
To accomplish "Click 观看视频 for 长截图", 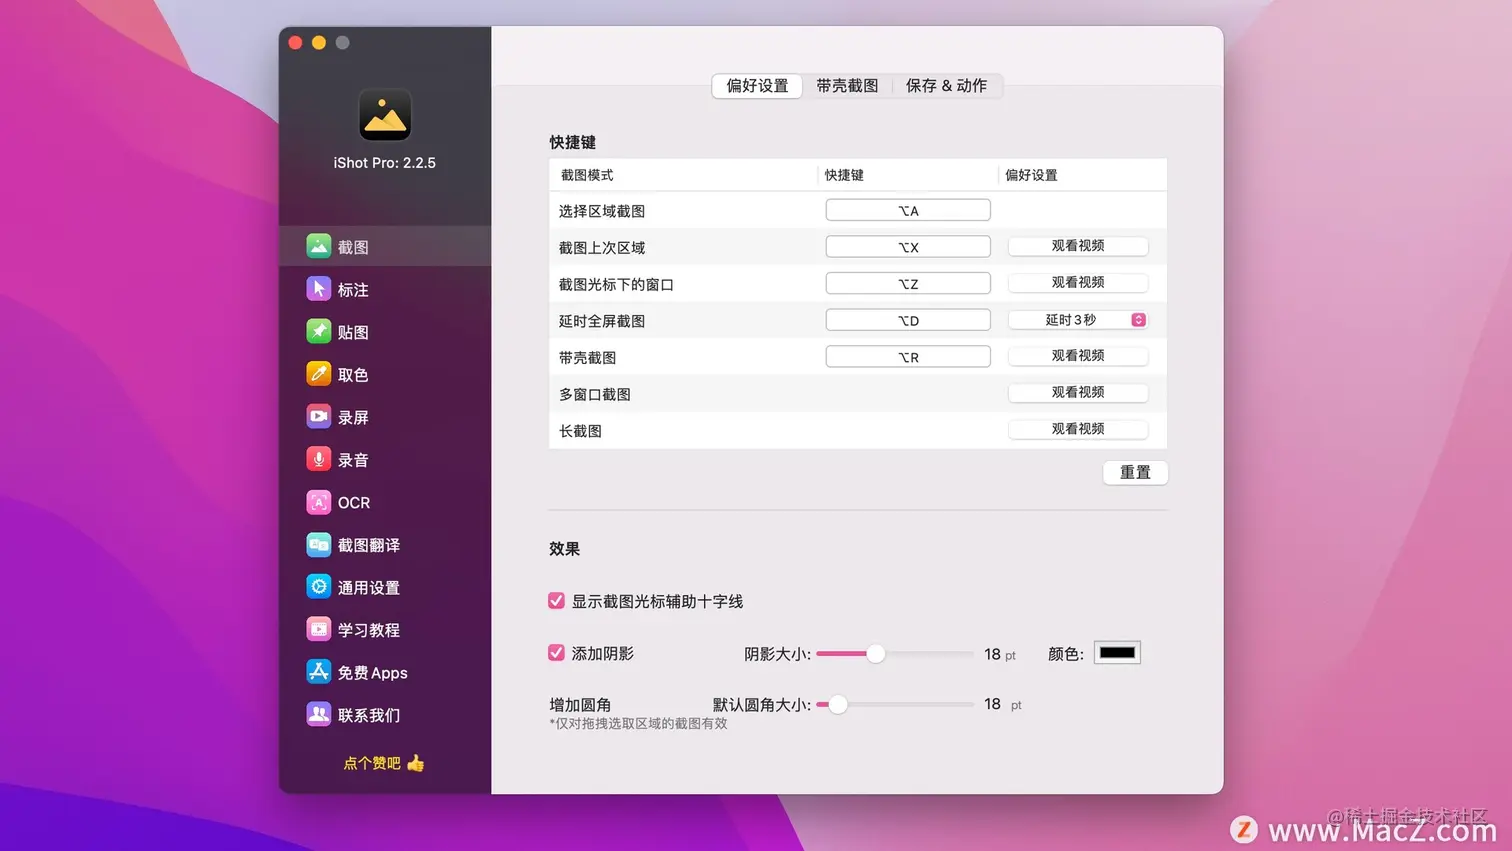I will click(1078, 429).
